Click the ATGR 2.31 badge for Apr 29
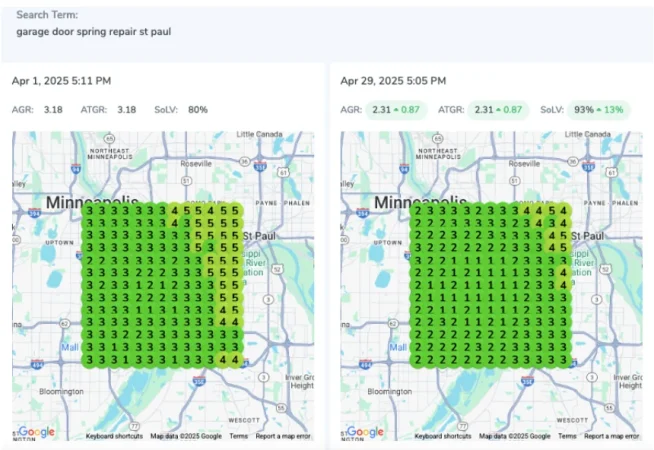This screenshot has width=654, height=450. pos(497,109)
